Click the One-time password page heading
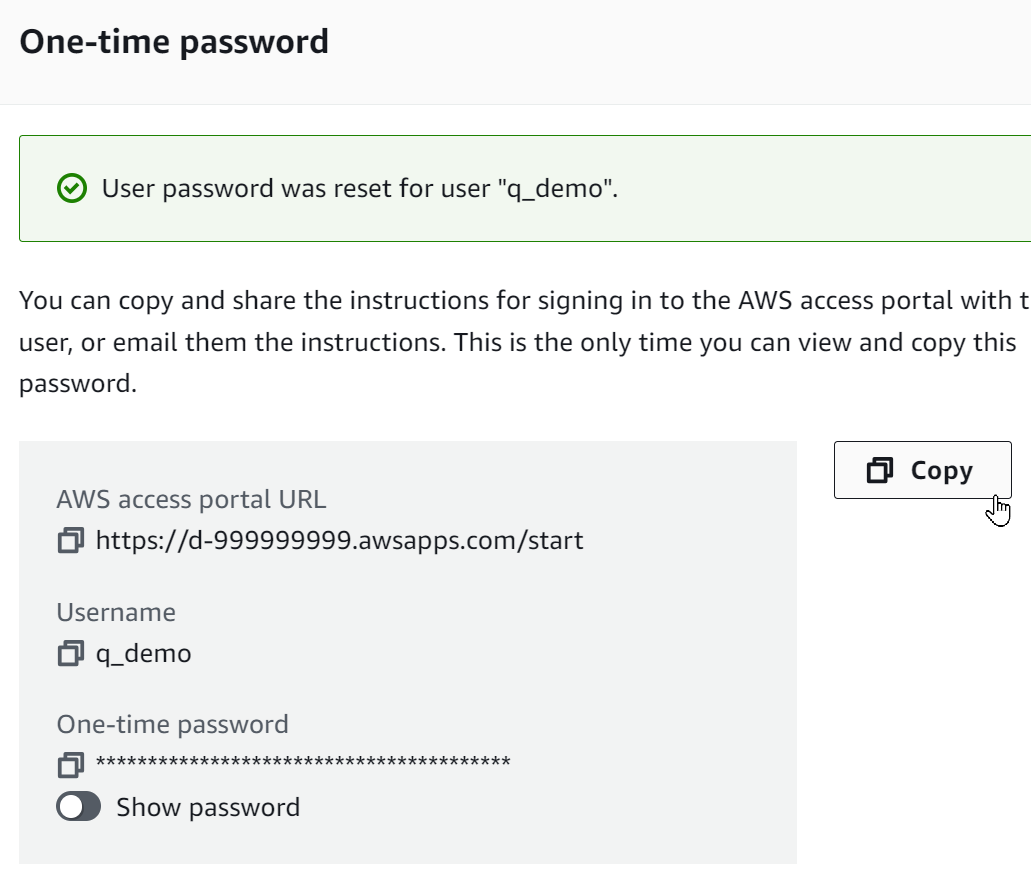This screenshot has width=1031, height=879. pyautogui.click(x=175, y=41)
